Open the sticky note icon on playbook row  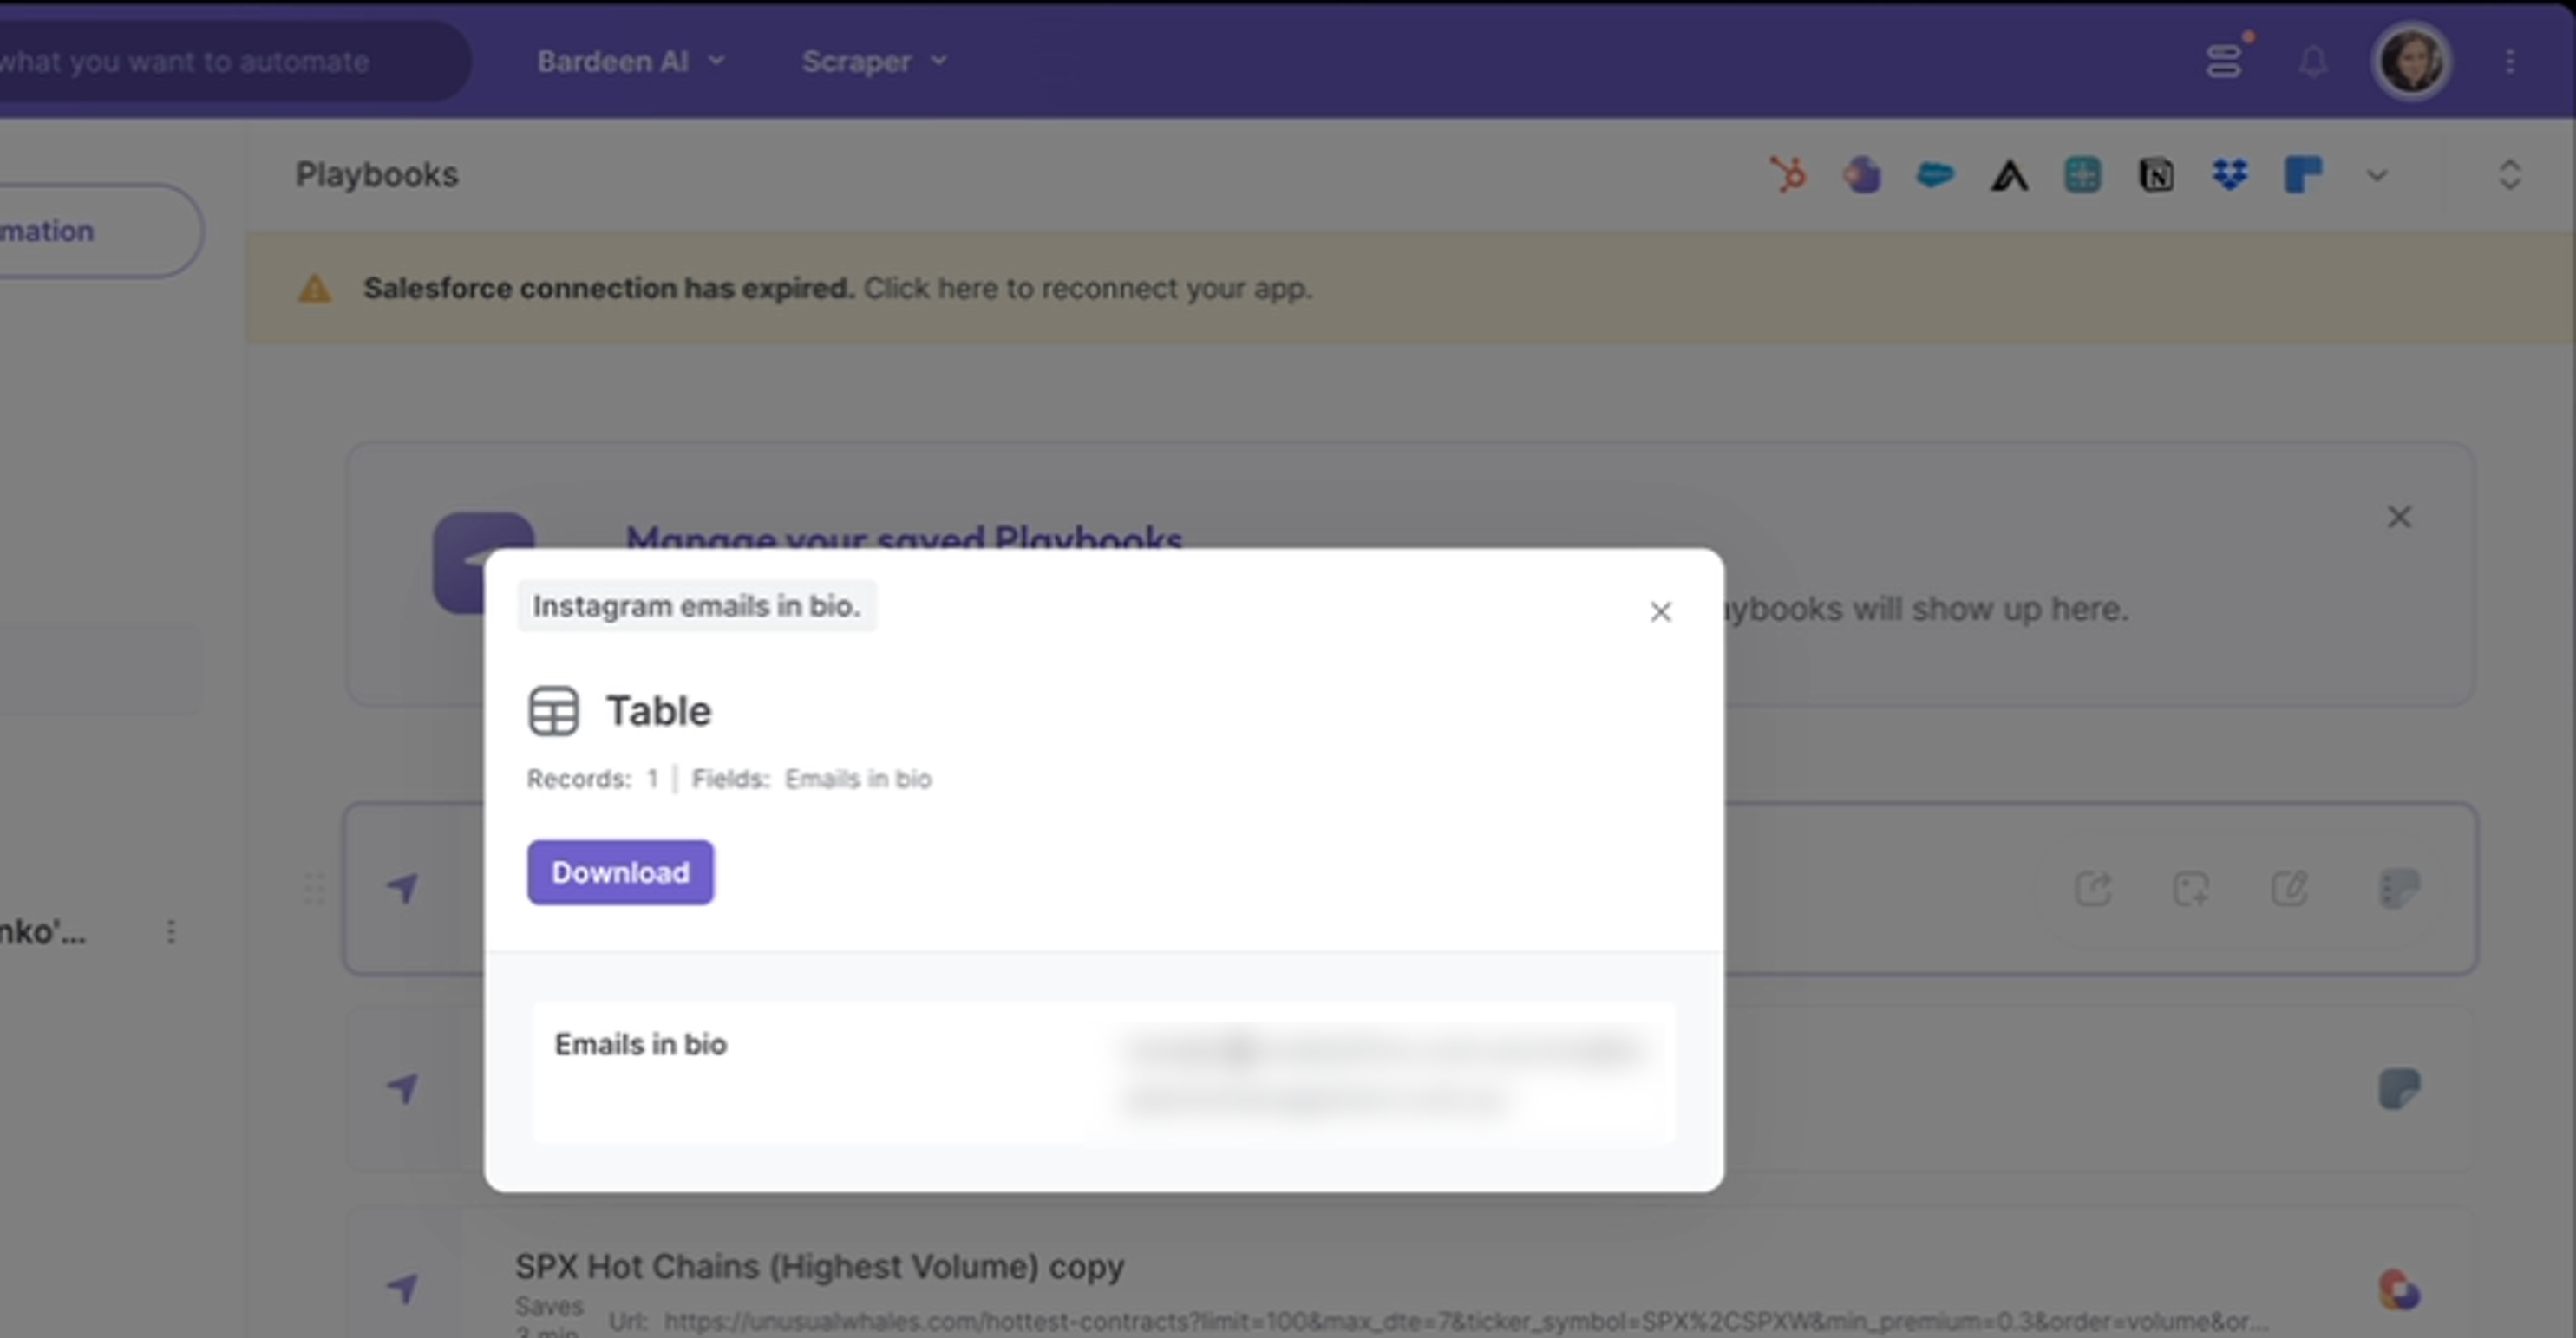[x=2402, y=889]
